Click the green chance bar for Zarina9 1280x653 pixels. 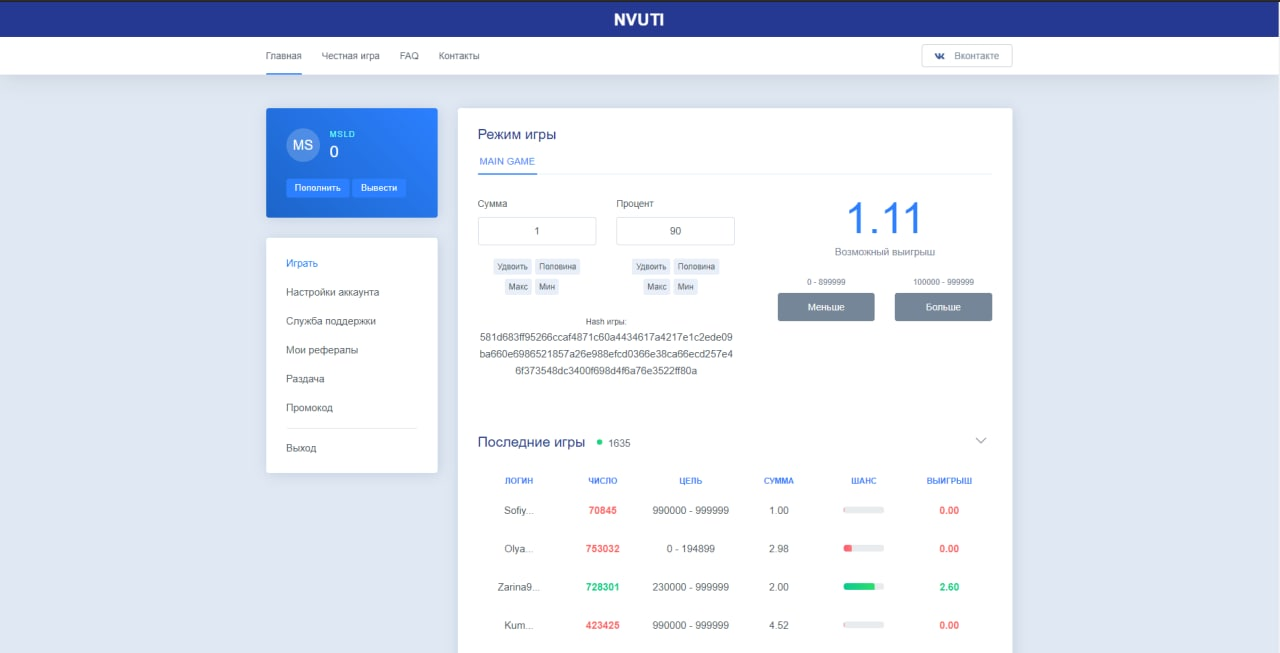pos(862,587)
